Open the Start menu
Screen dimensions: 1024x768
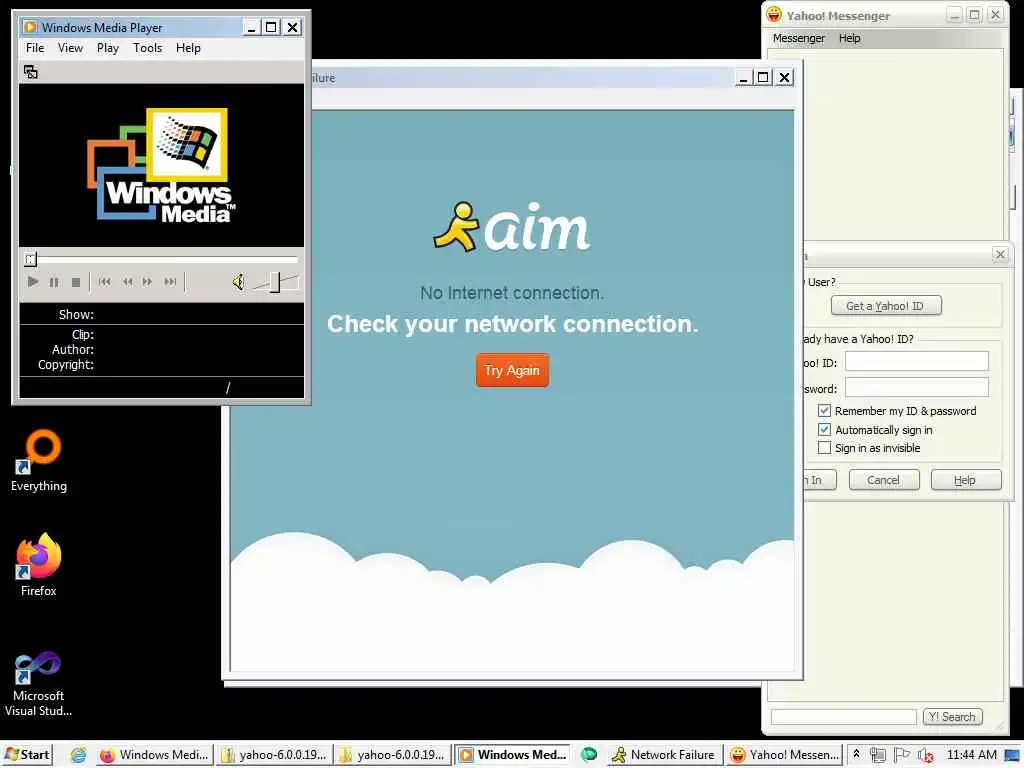tap(26, 755)
